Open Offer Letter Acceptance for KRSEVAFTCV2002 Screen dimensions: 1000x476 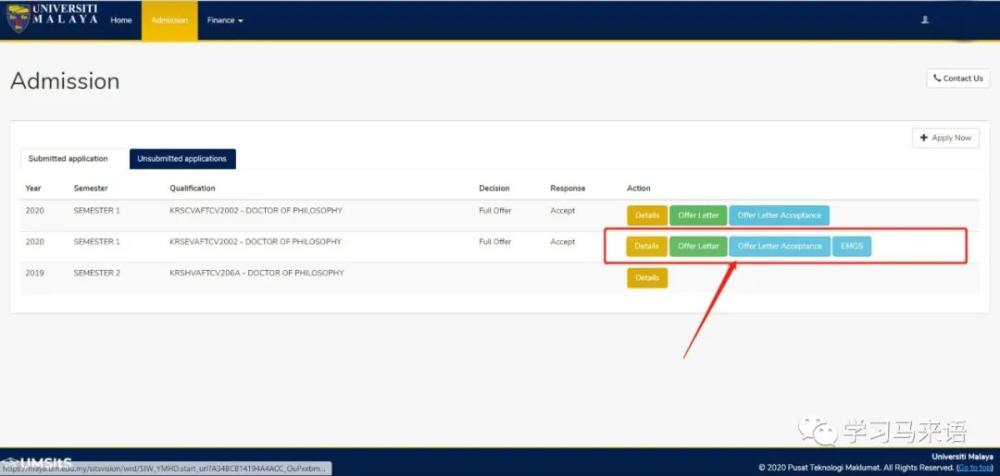(779, 246)
